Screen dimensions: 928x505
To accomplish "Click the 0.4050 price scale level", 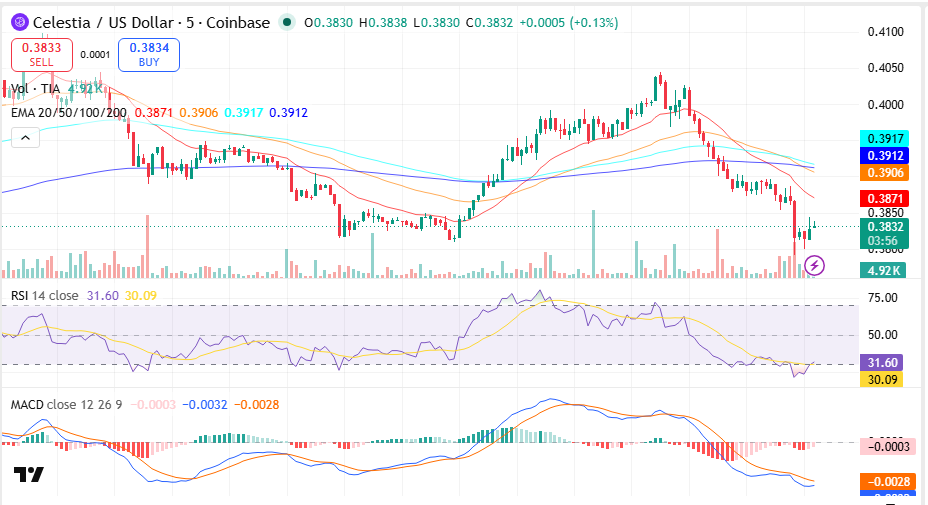I will tap(885, 68).
